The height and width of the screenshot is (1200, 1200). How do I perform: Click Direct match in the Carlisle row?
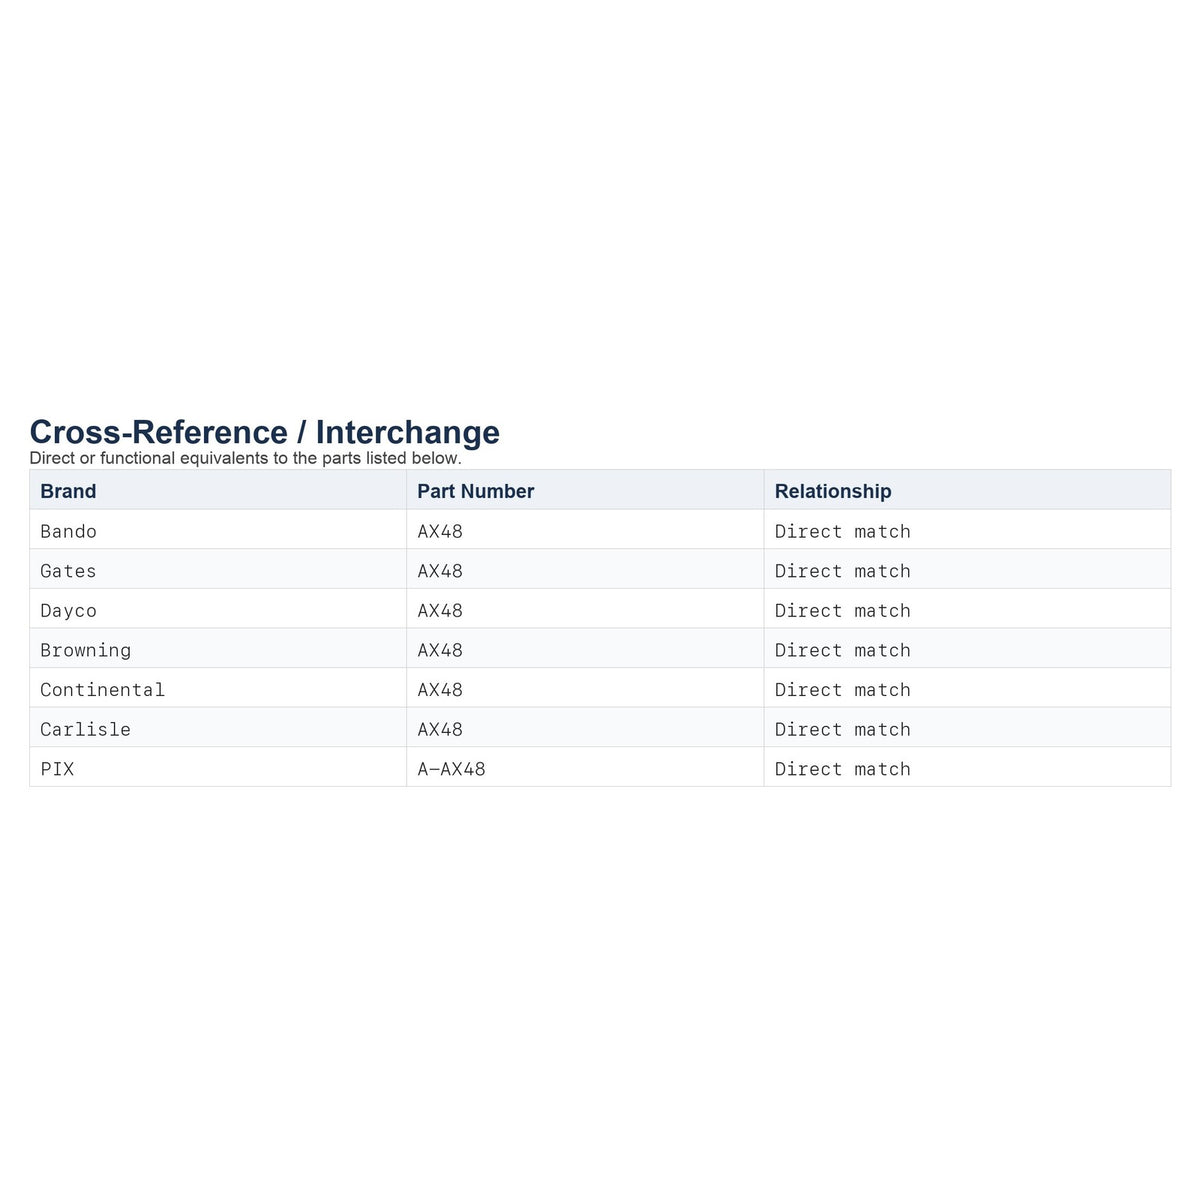[843, 729]
